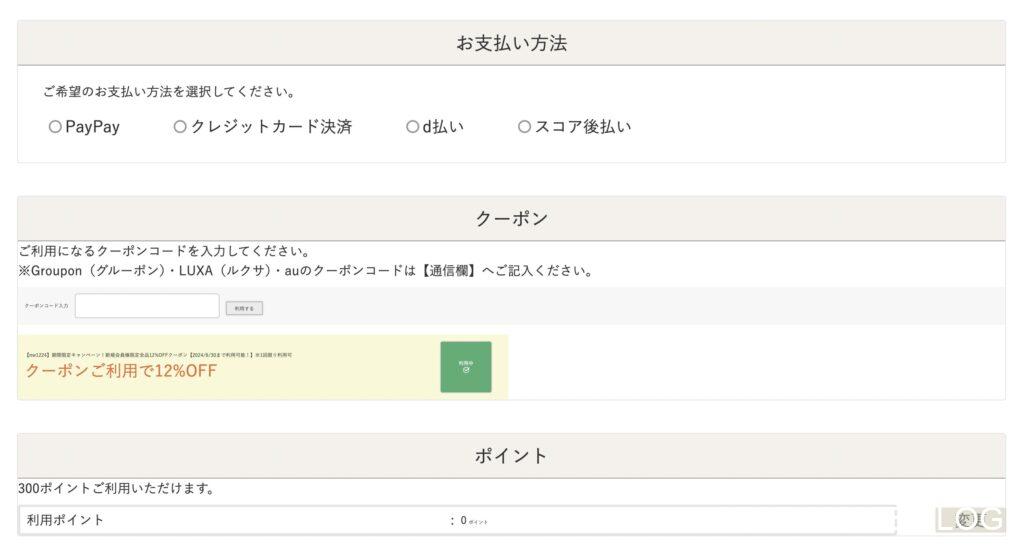
Task: Choose the クレジットカード決済 radio option
Action: point(180,127)
